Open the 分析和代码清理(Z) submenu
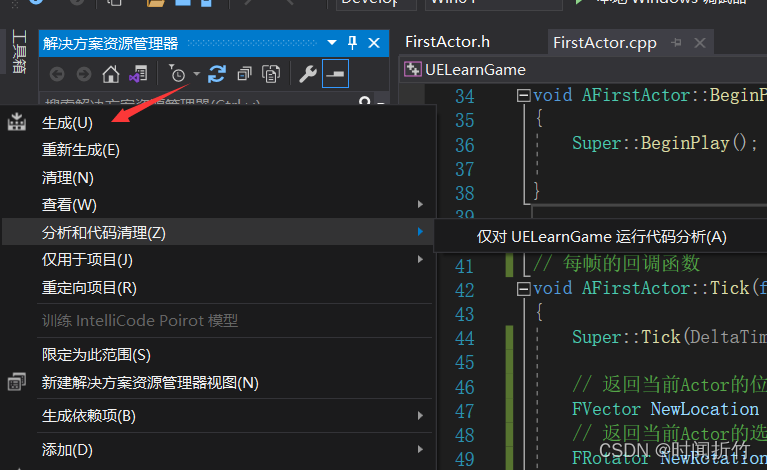Image resolution: width=767 pixels, height=470 pixels. pos(218,232)
